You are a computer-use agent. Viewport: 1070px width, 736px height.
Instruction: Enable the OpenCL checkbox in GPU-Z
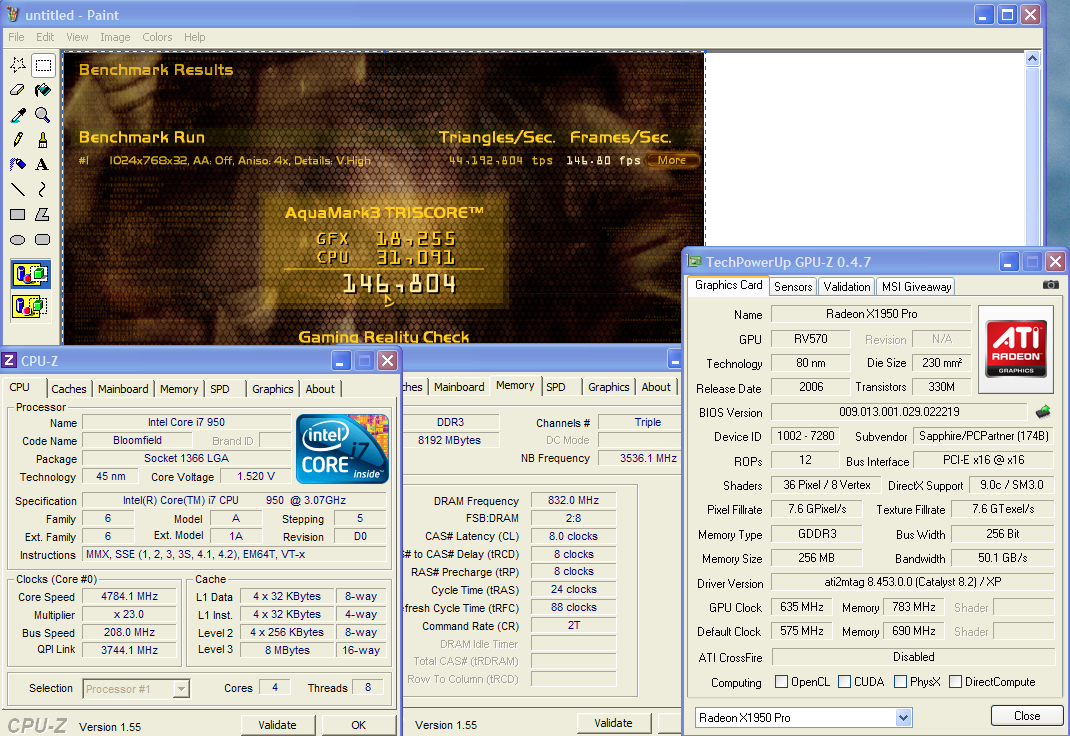[x=781, y=681]
